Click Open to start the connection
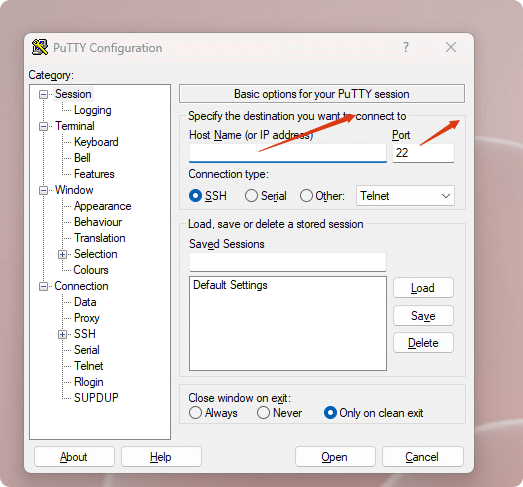Image resolution: width=523 pixels, height=487 pixels. [x=335, y=457]
